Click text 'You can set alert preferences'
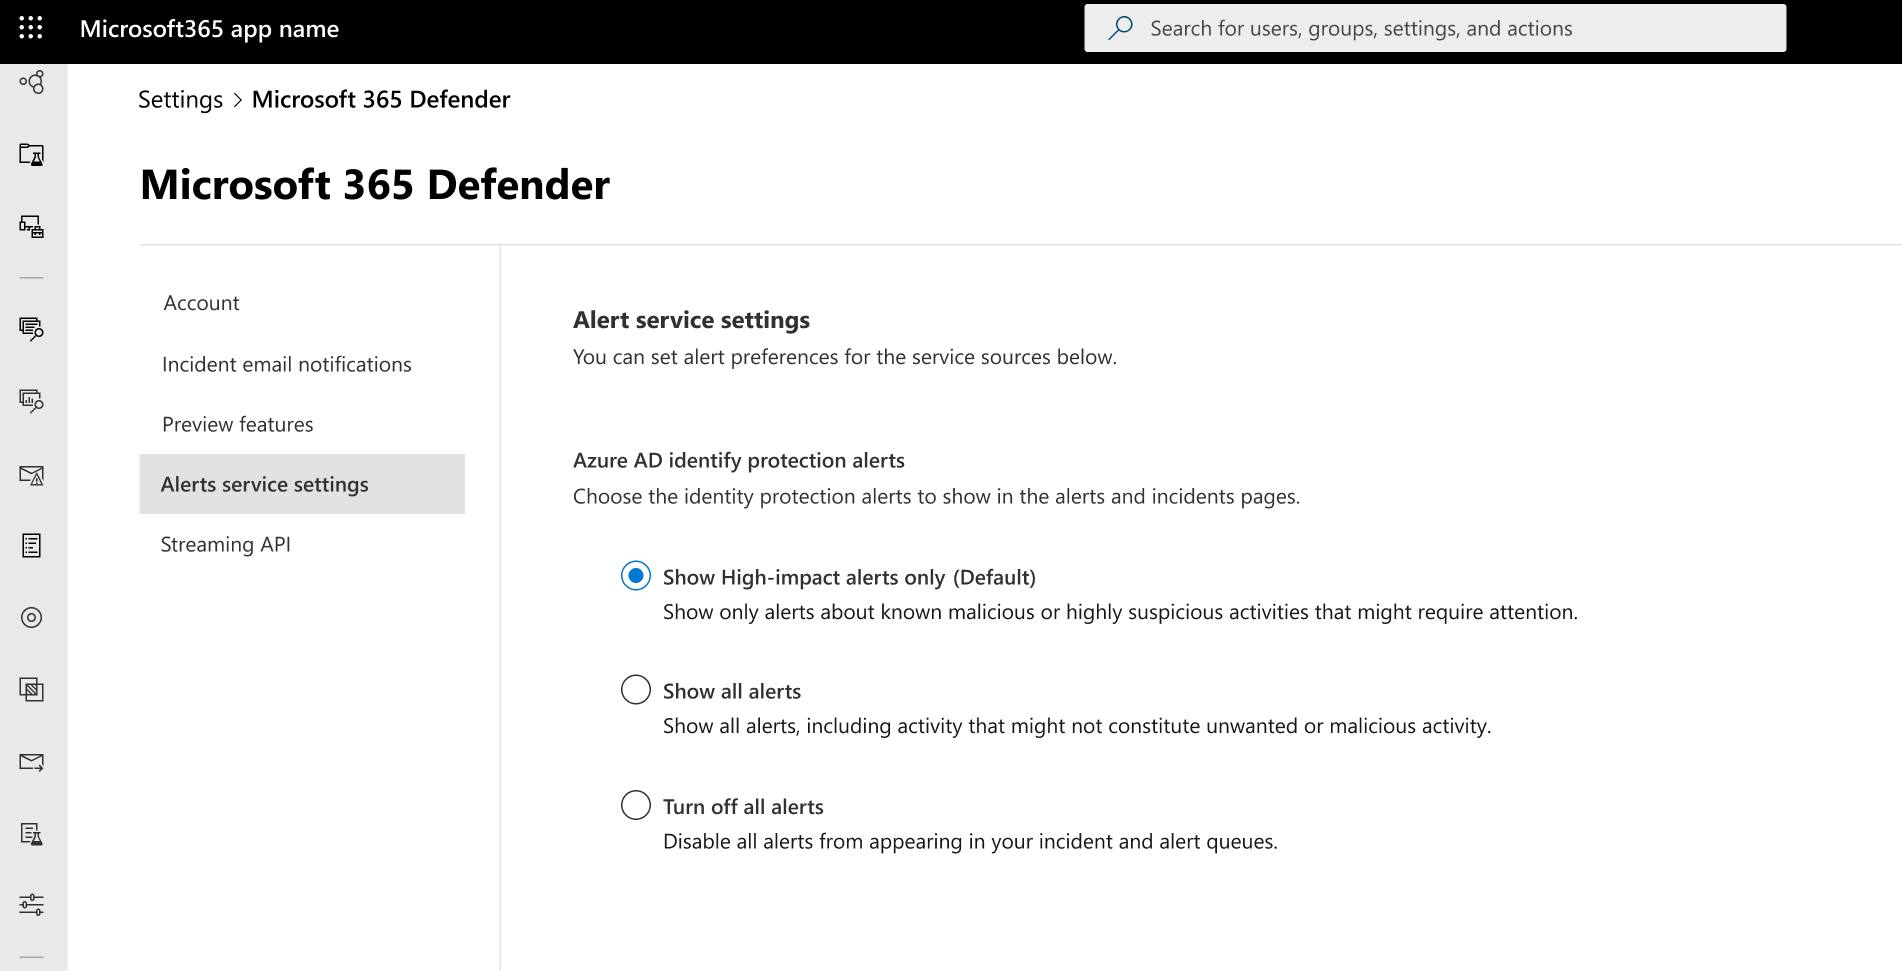 click(x=845, y=357)
